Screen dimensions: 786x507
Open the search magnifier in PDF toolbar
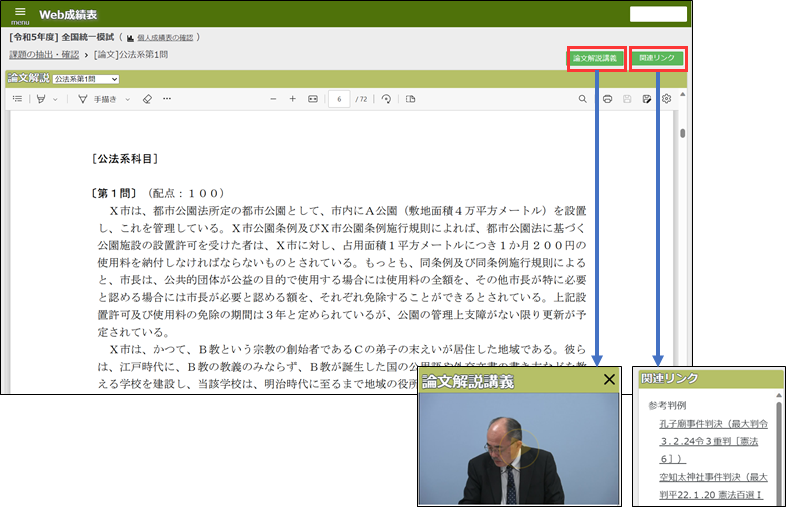pos(583,99)
